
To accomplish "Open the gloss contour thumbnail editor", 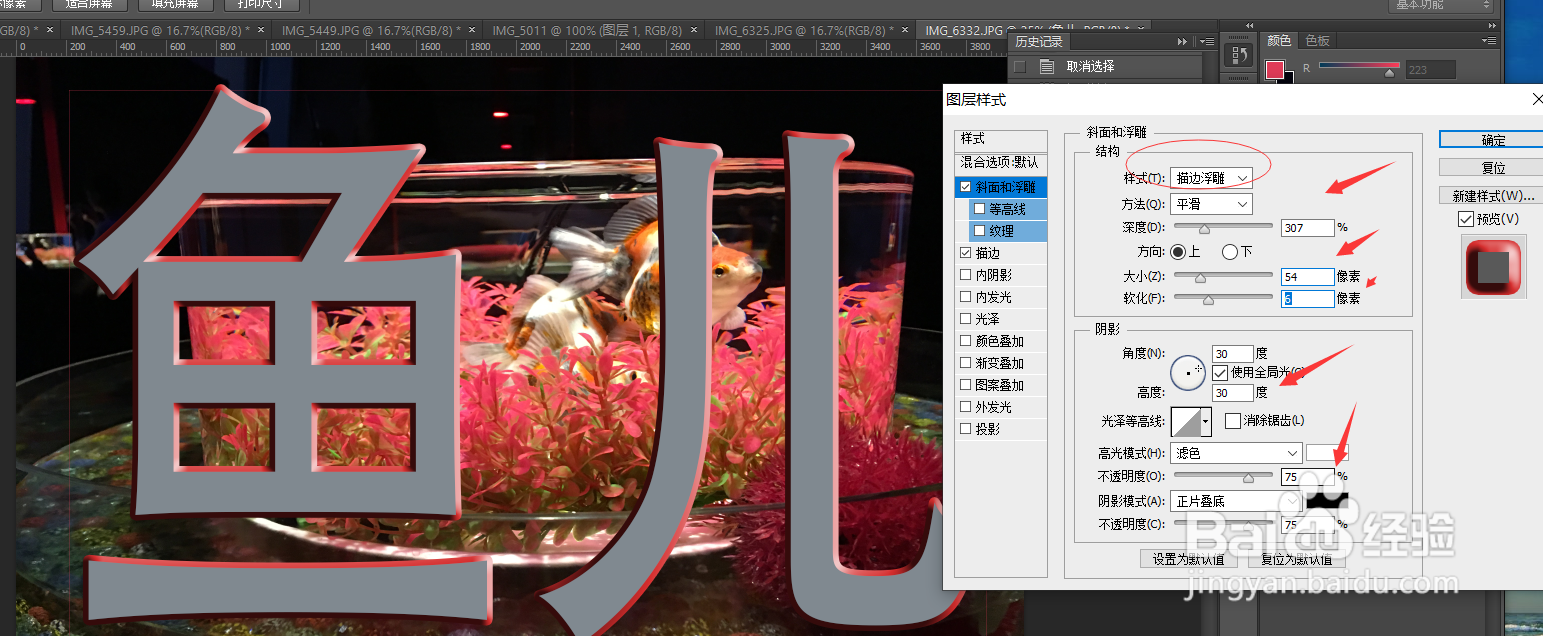I will point(1185,421).
